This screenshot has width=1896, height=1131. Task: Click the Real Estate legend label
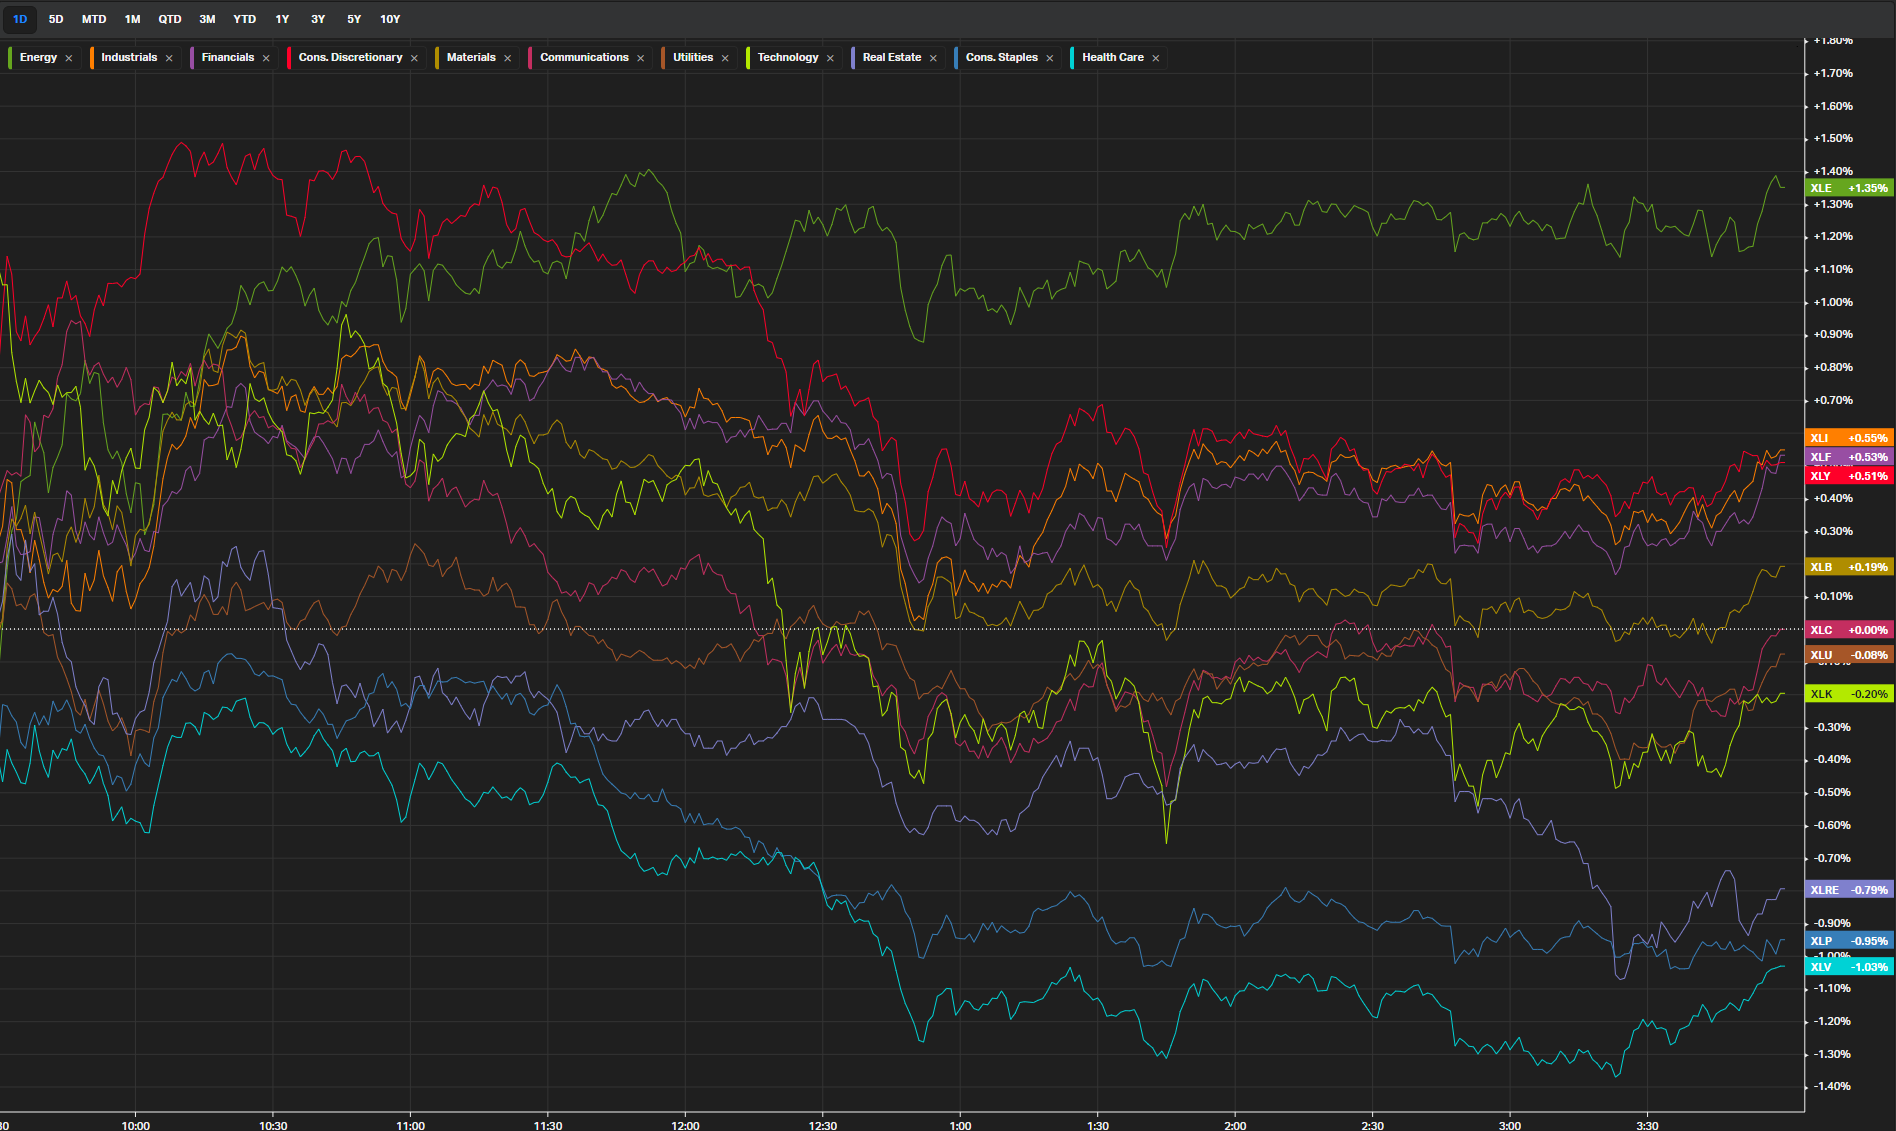(891, 57)
